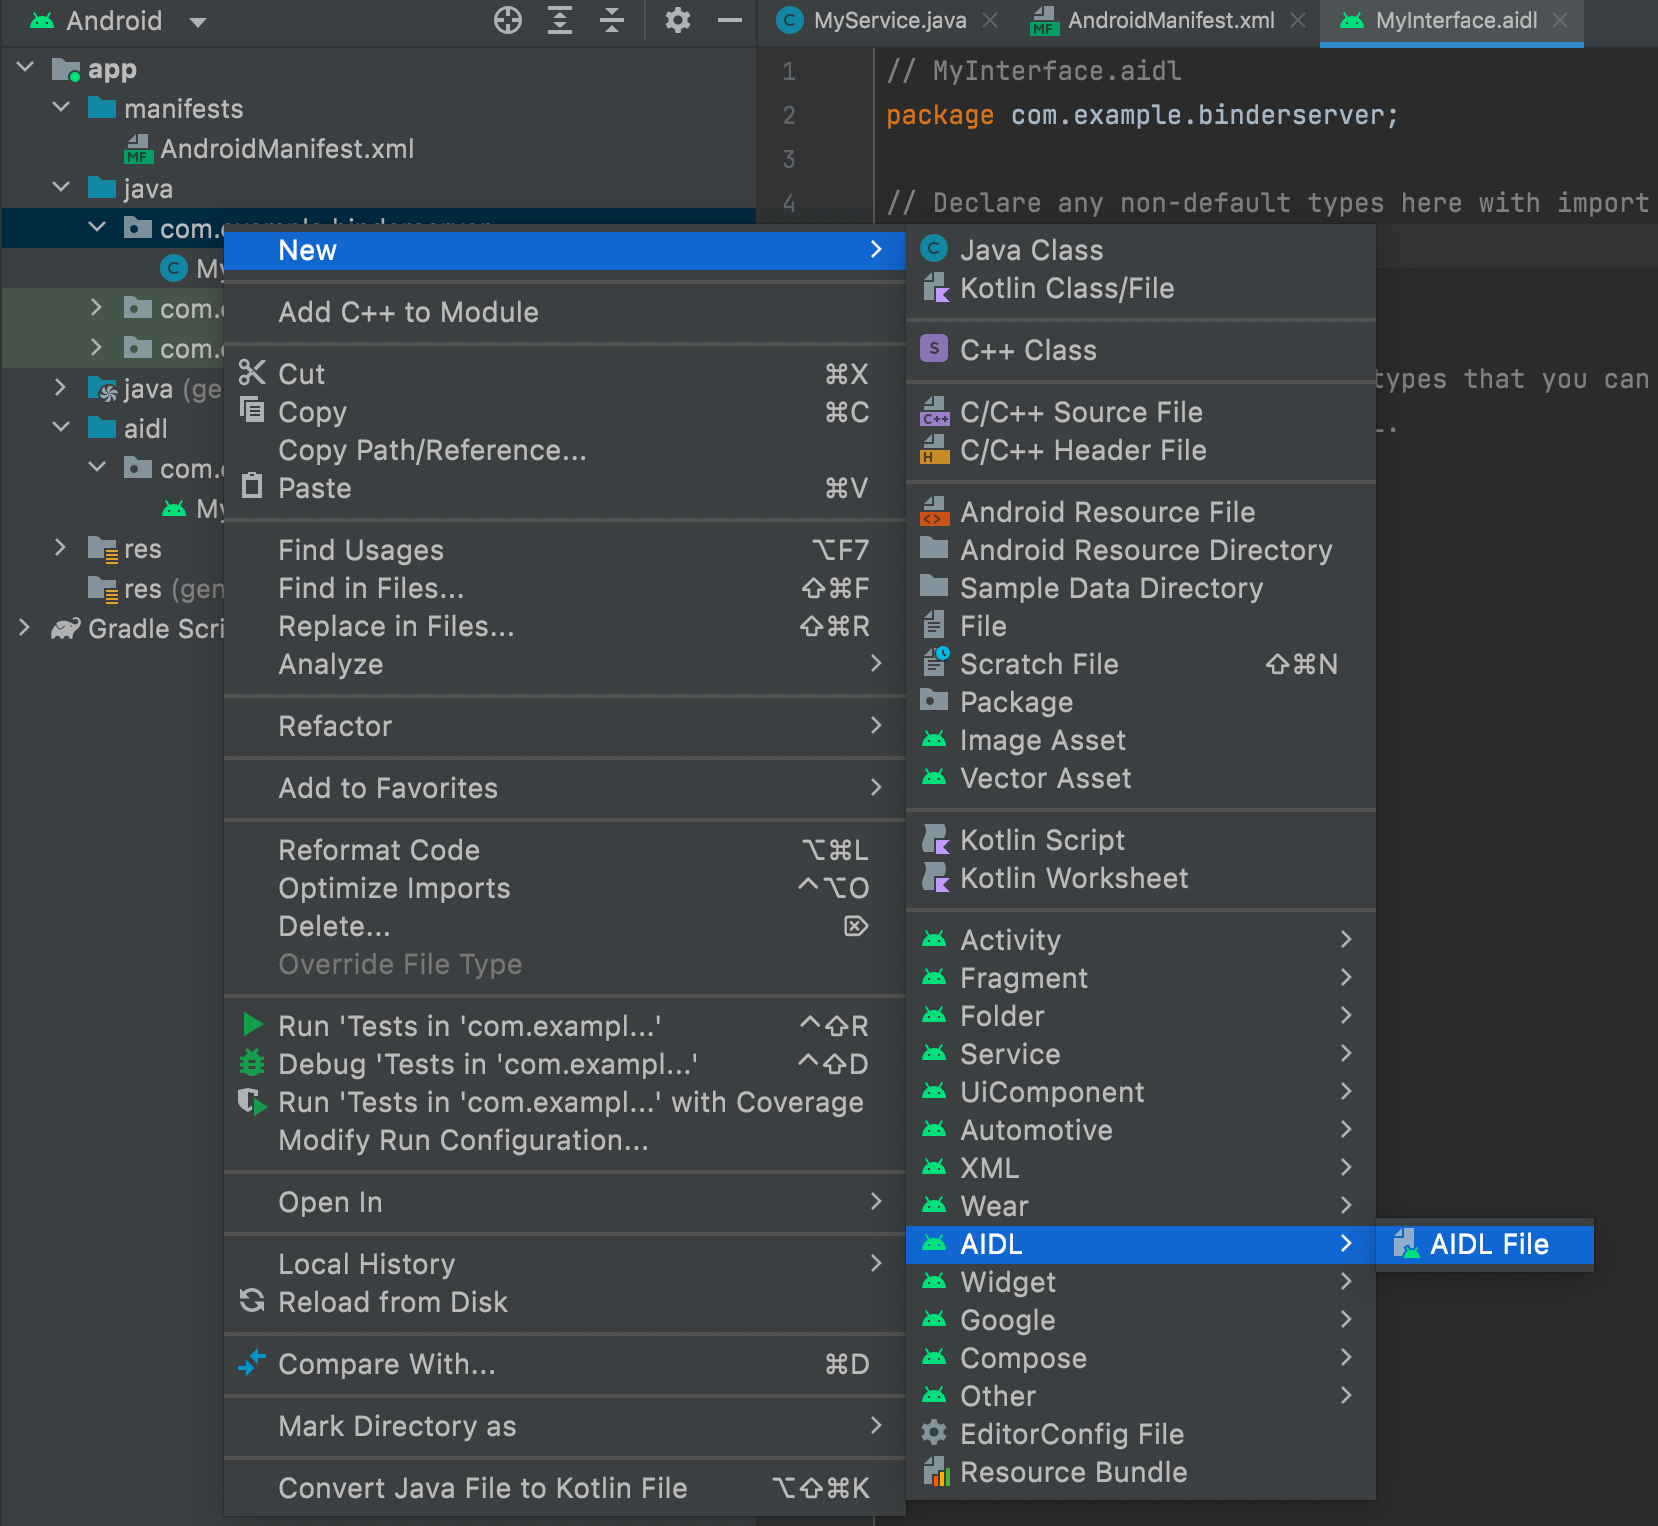
Task: Open Mark Directory as submenu
Action: tap(565, 1426)
